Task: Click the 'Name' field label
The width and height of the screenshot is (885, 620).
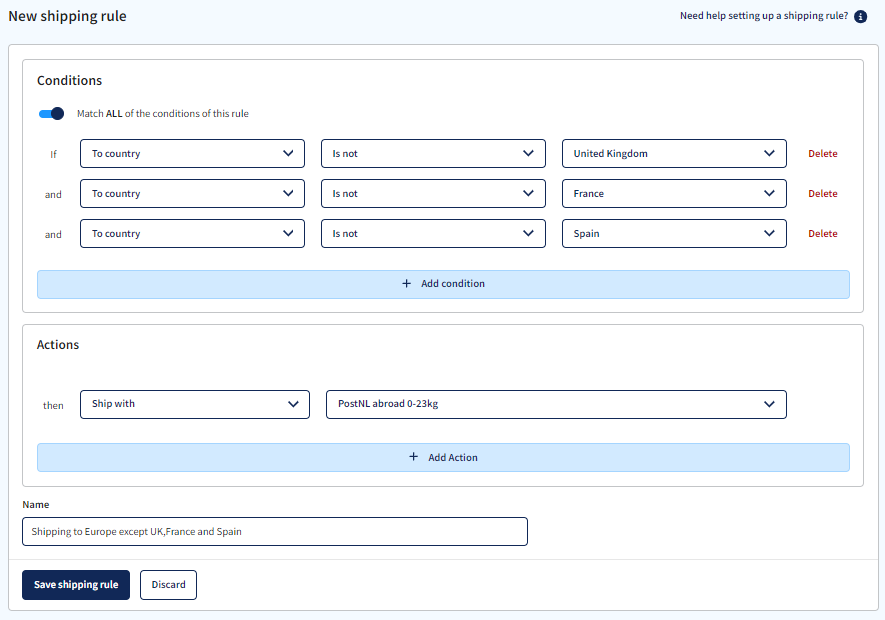Action: pos(36,505)
